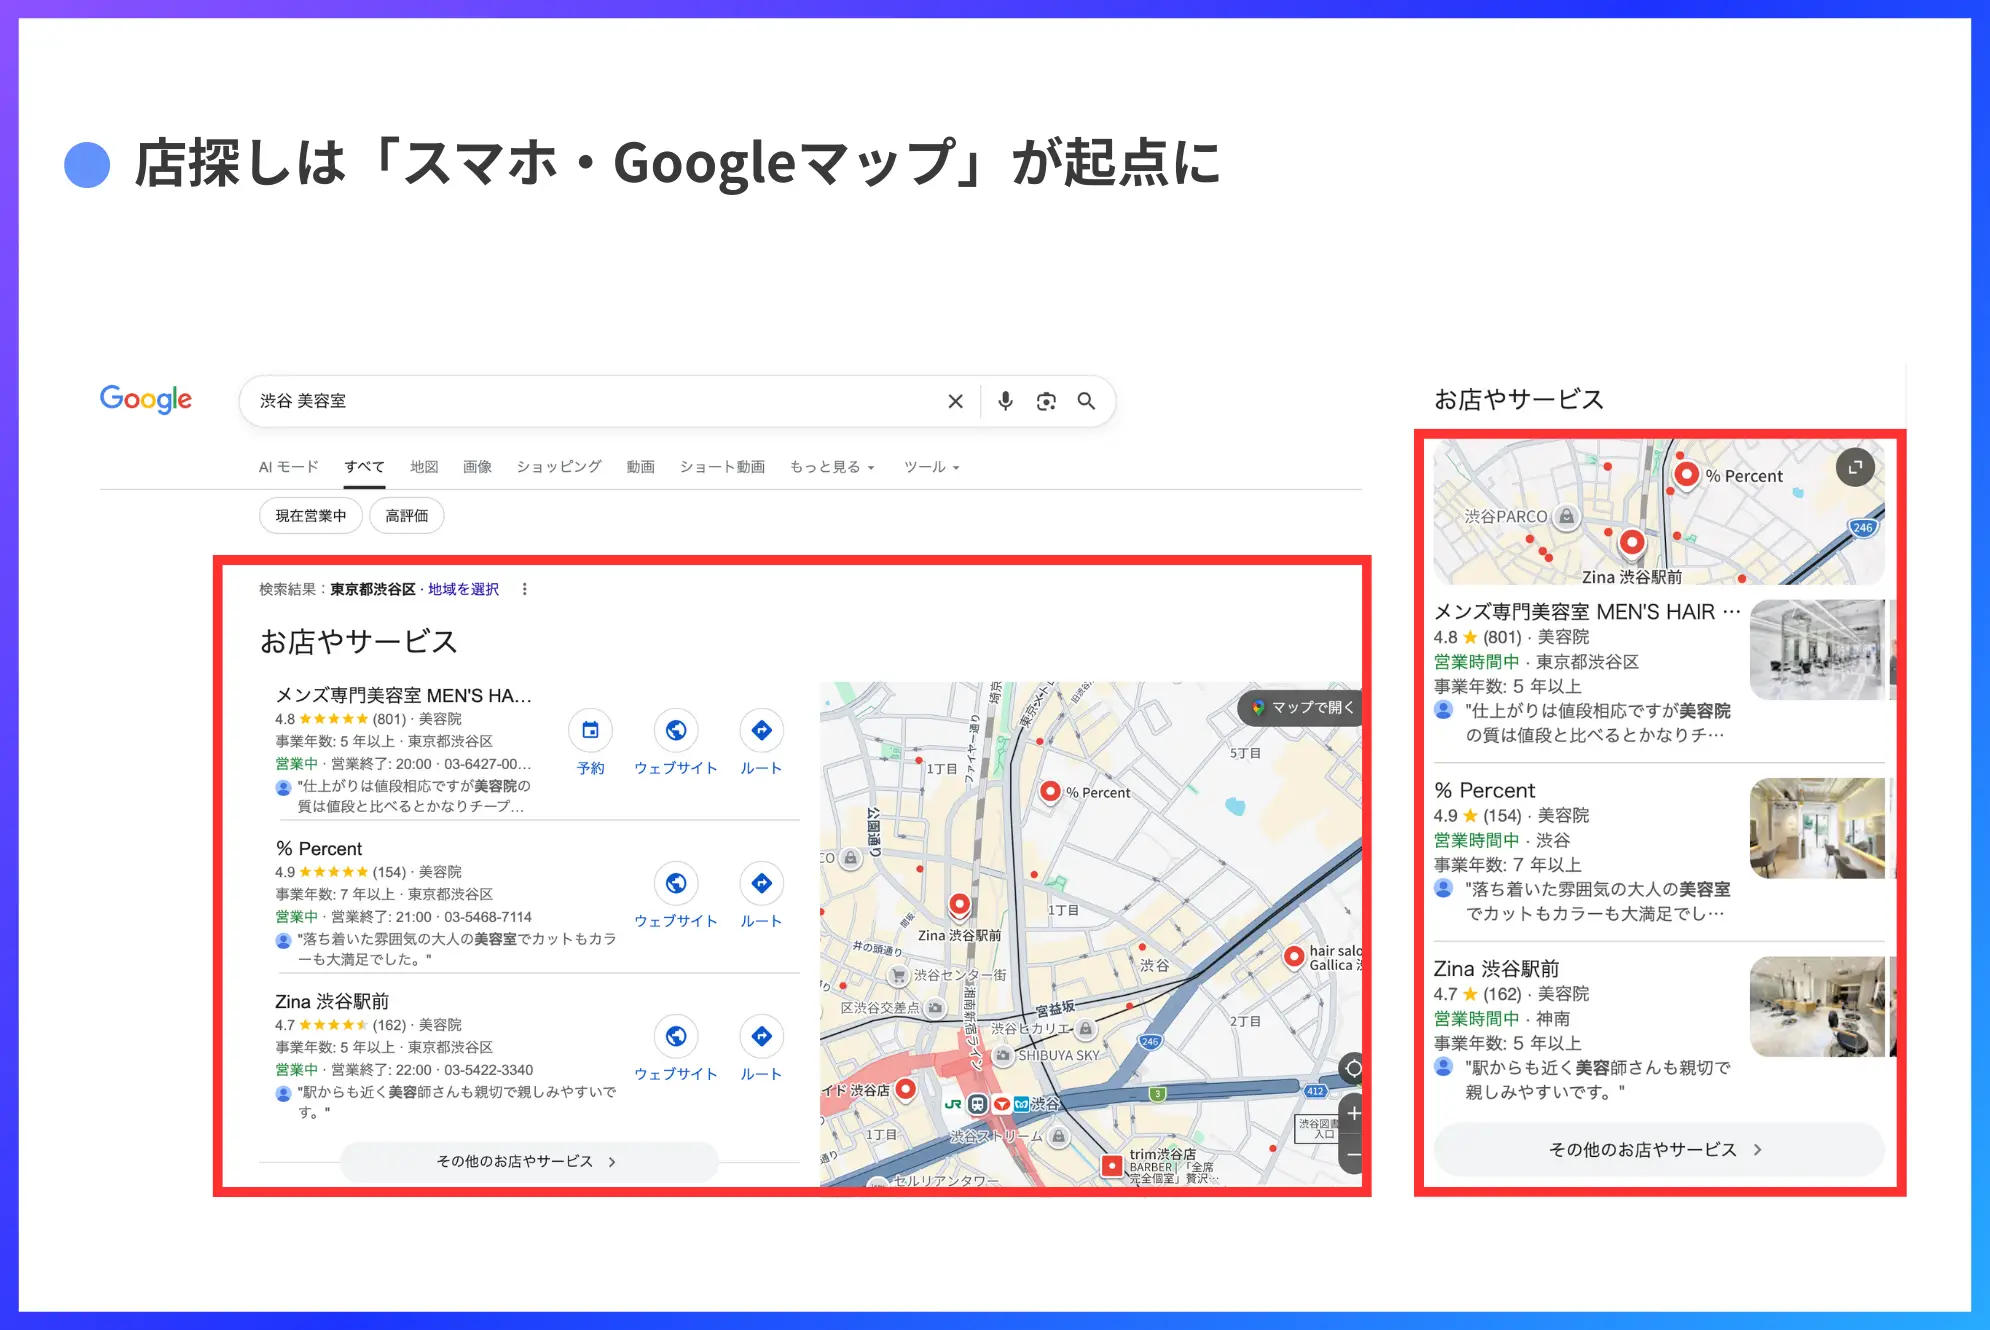
Task: Run the search using the magnifier icon
Action: (1087, 401)
